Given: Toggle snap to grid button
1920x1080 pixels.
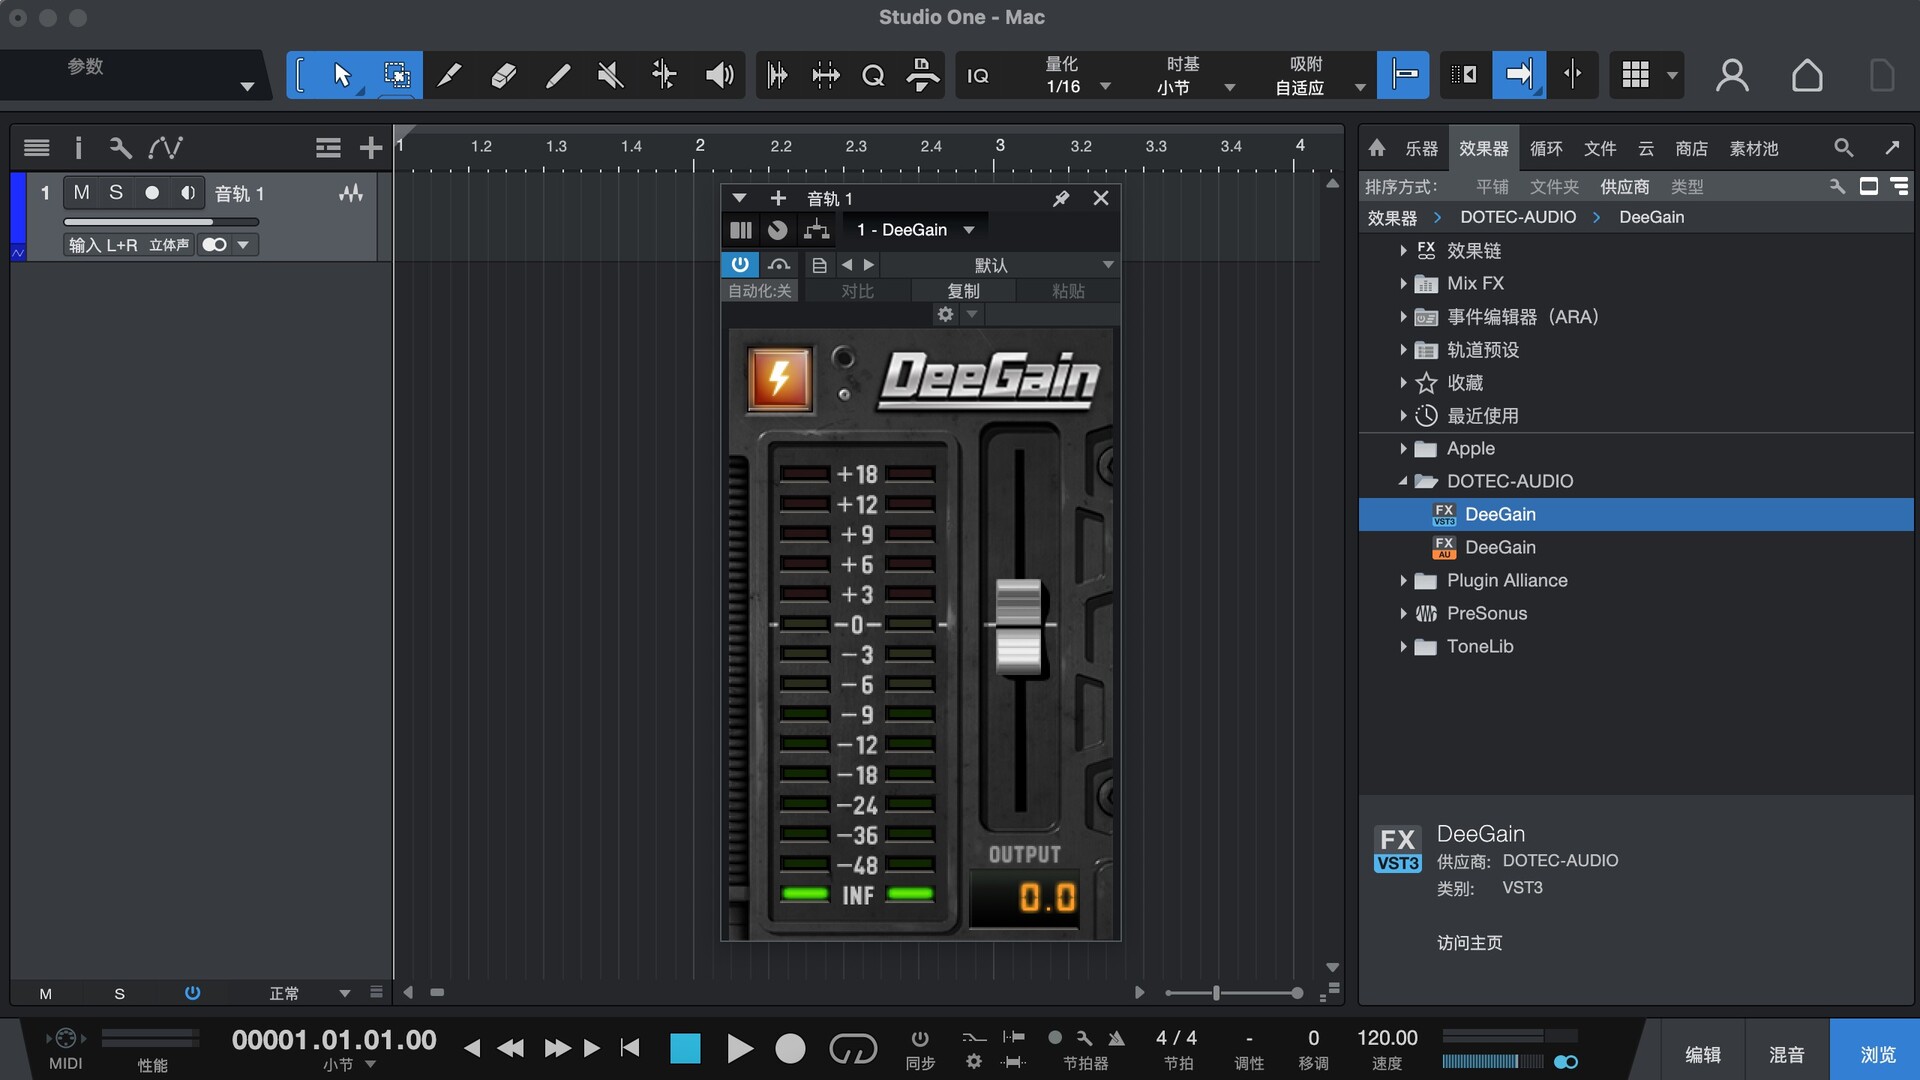Looking at the screenshot, I should click(x=1403, y=75).
